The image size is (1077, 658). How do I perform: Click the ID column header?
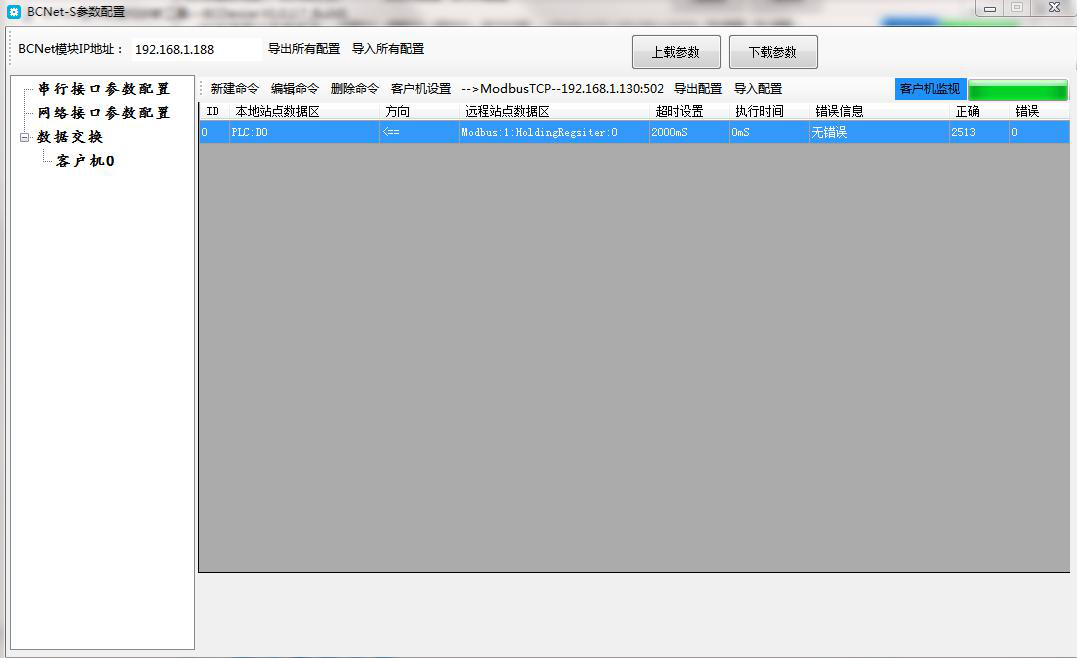pyautogui.click(x=214, y=111)
